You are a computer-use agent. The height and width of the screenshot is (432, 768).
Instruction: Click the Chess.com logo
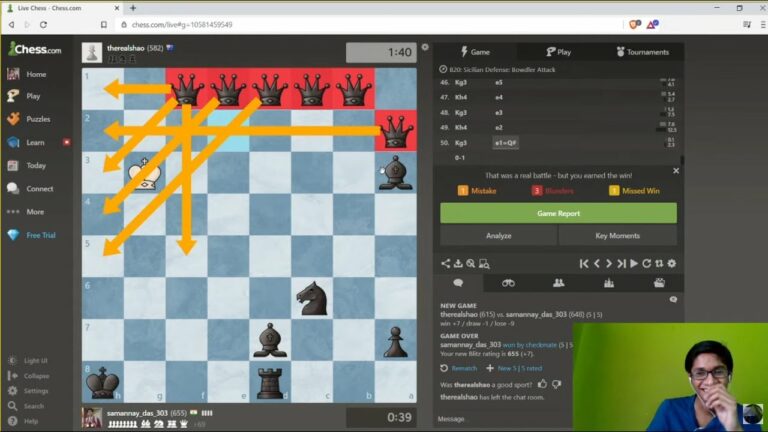pyautogui.click(x=35, y=49)
